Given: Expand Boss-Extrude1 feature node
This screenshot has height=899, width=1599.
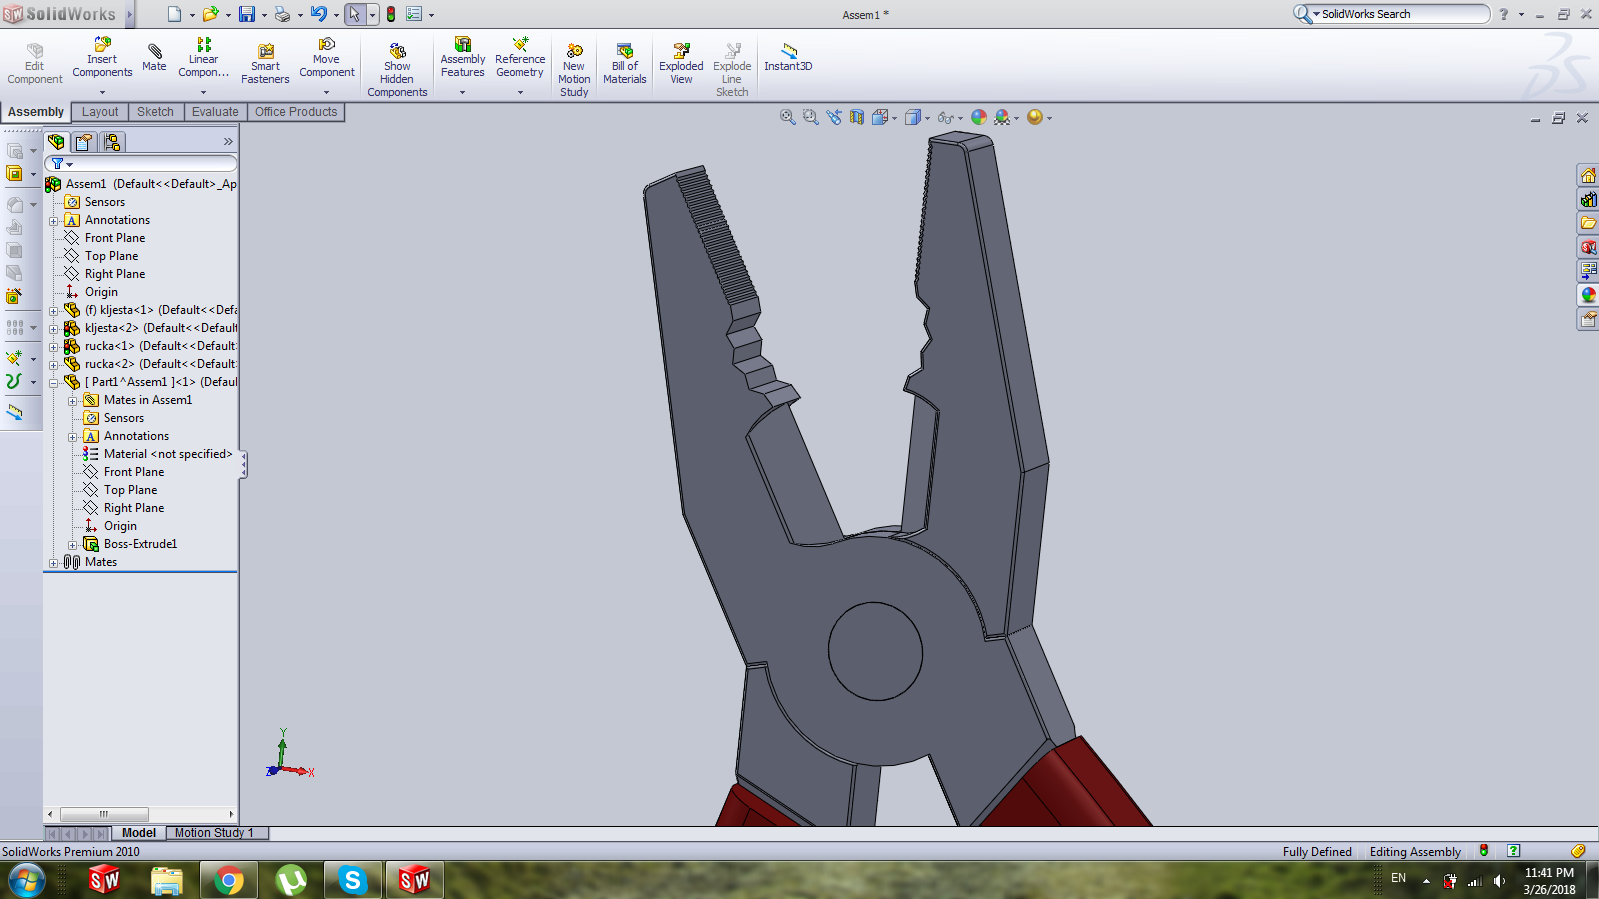Looking at the screenshot, I should click(x=73, y=545).
